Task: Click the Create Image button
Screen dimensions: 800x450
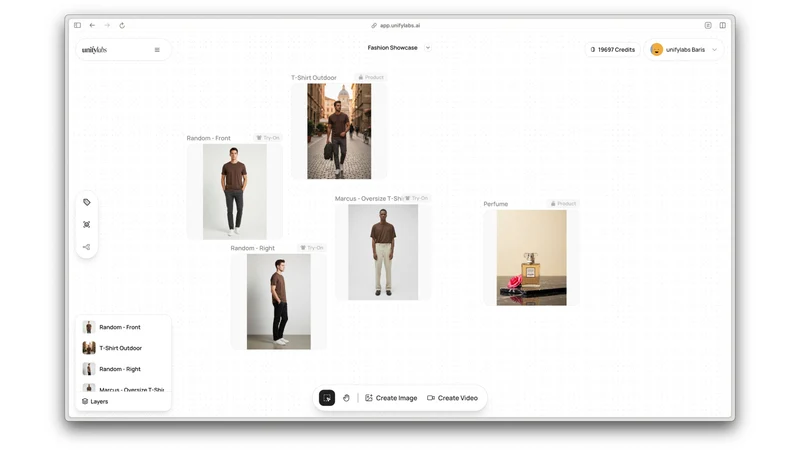Action: point(391,398)
